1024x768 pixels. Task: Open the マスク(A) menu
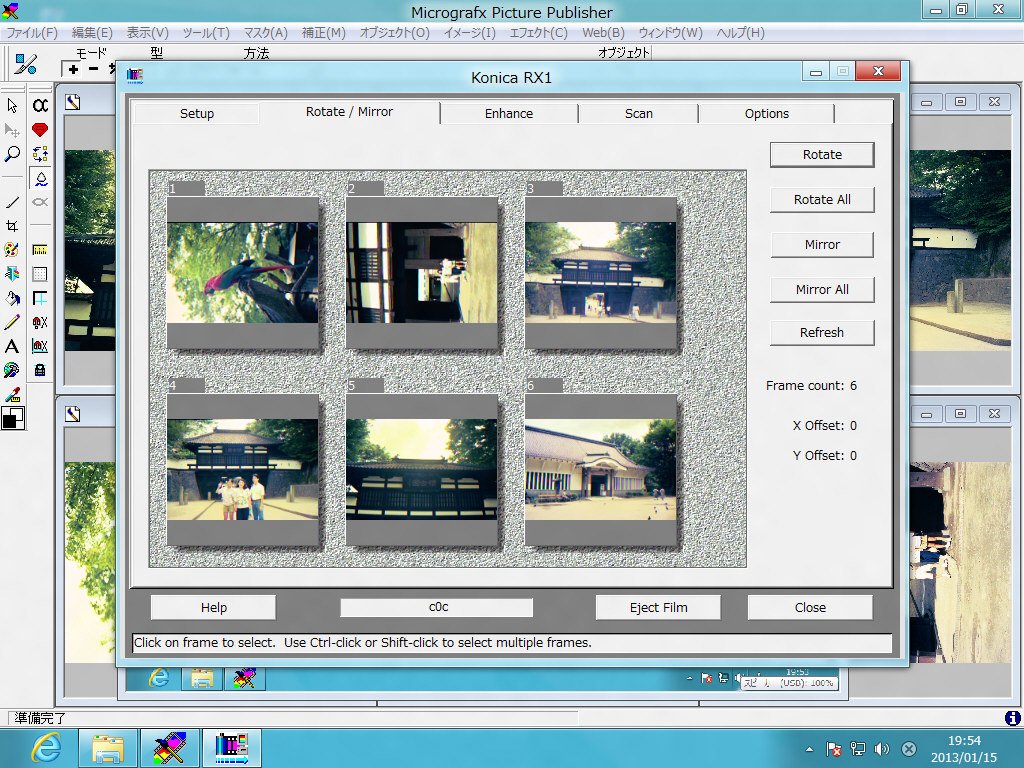265,33
